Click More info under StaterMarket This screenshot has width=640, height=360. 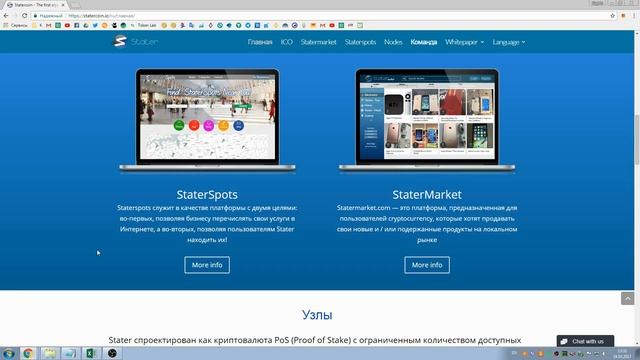coord(427,265)
